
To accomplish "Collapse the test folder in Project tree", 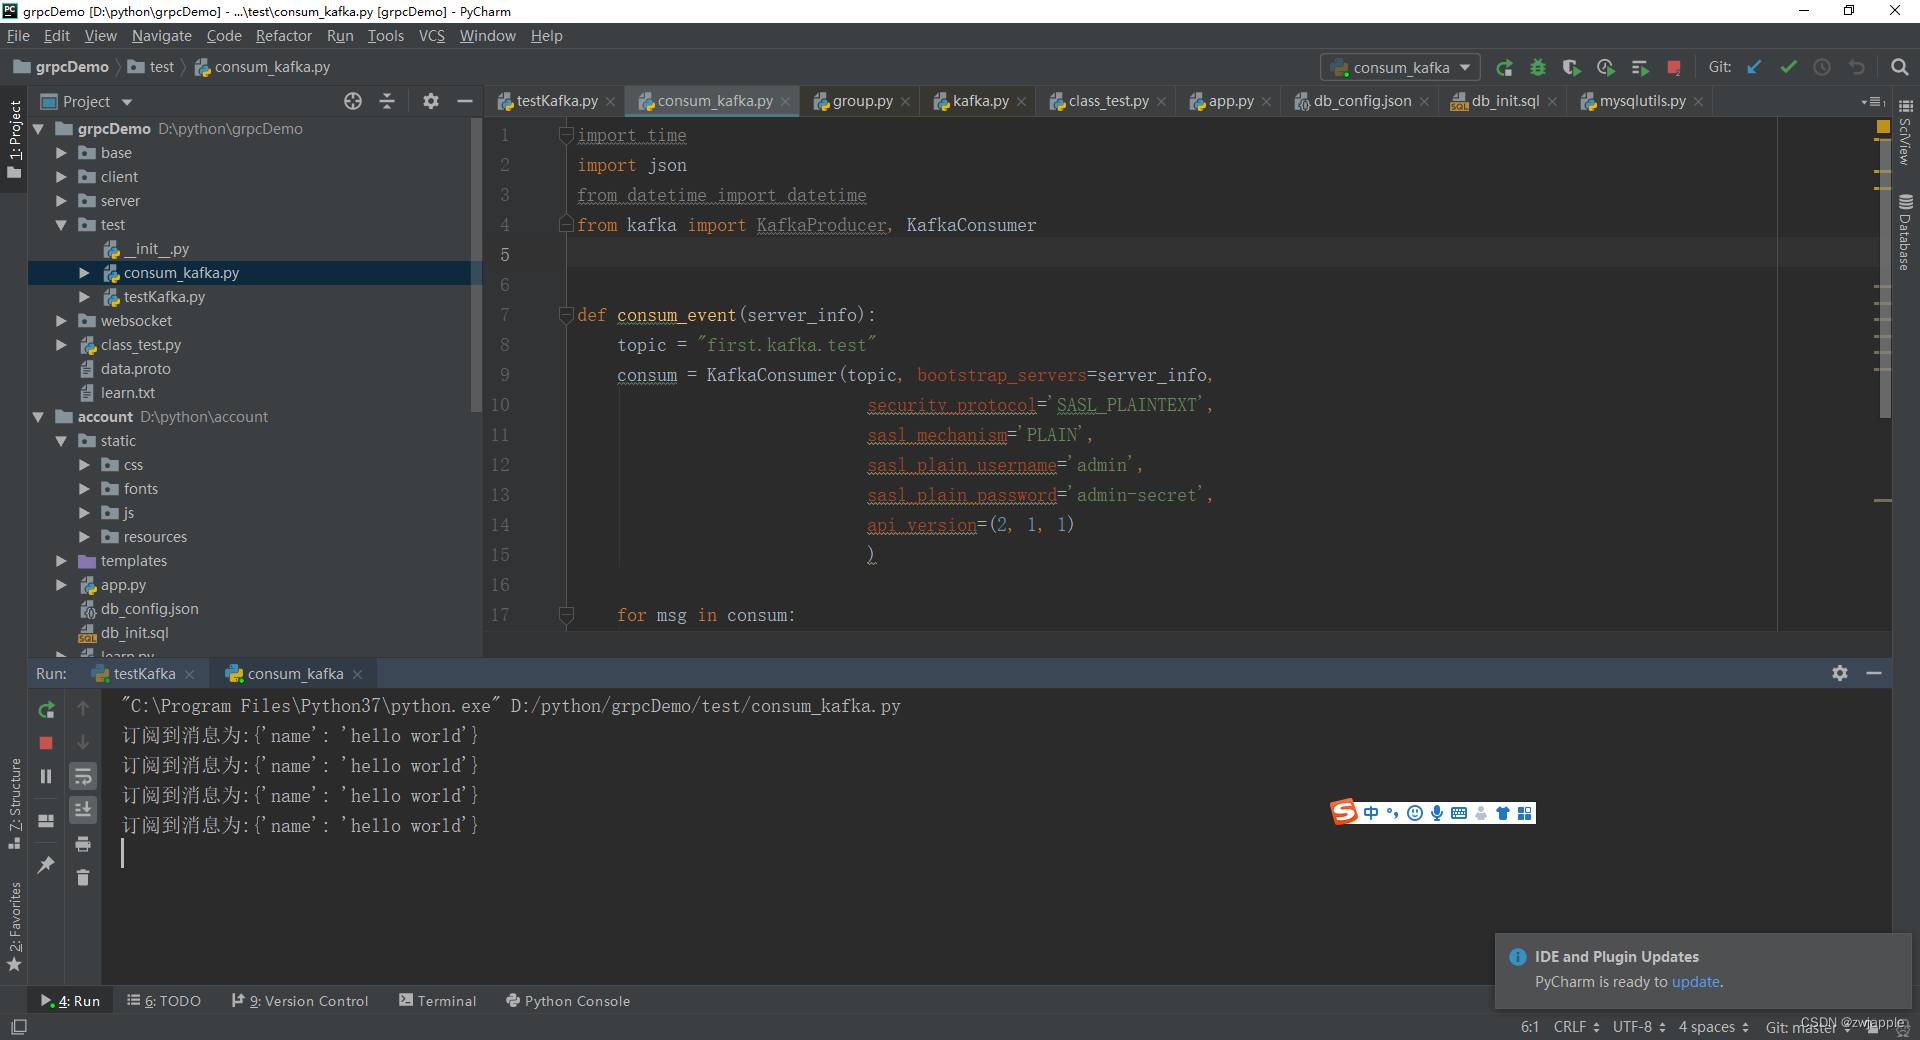I will 62,224.
